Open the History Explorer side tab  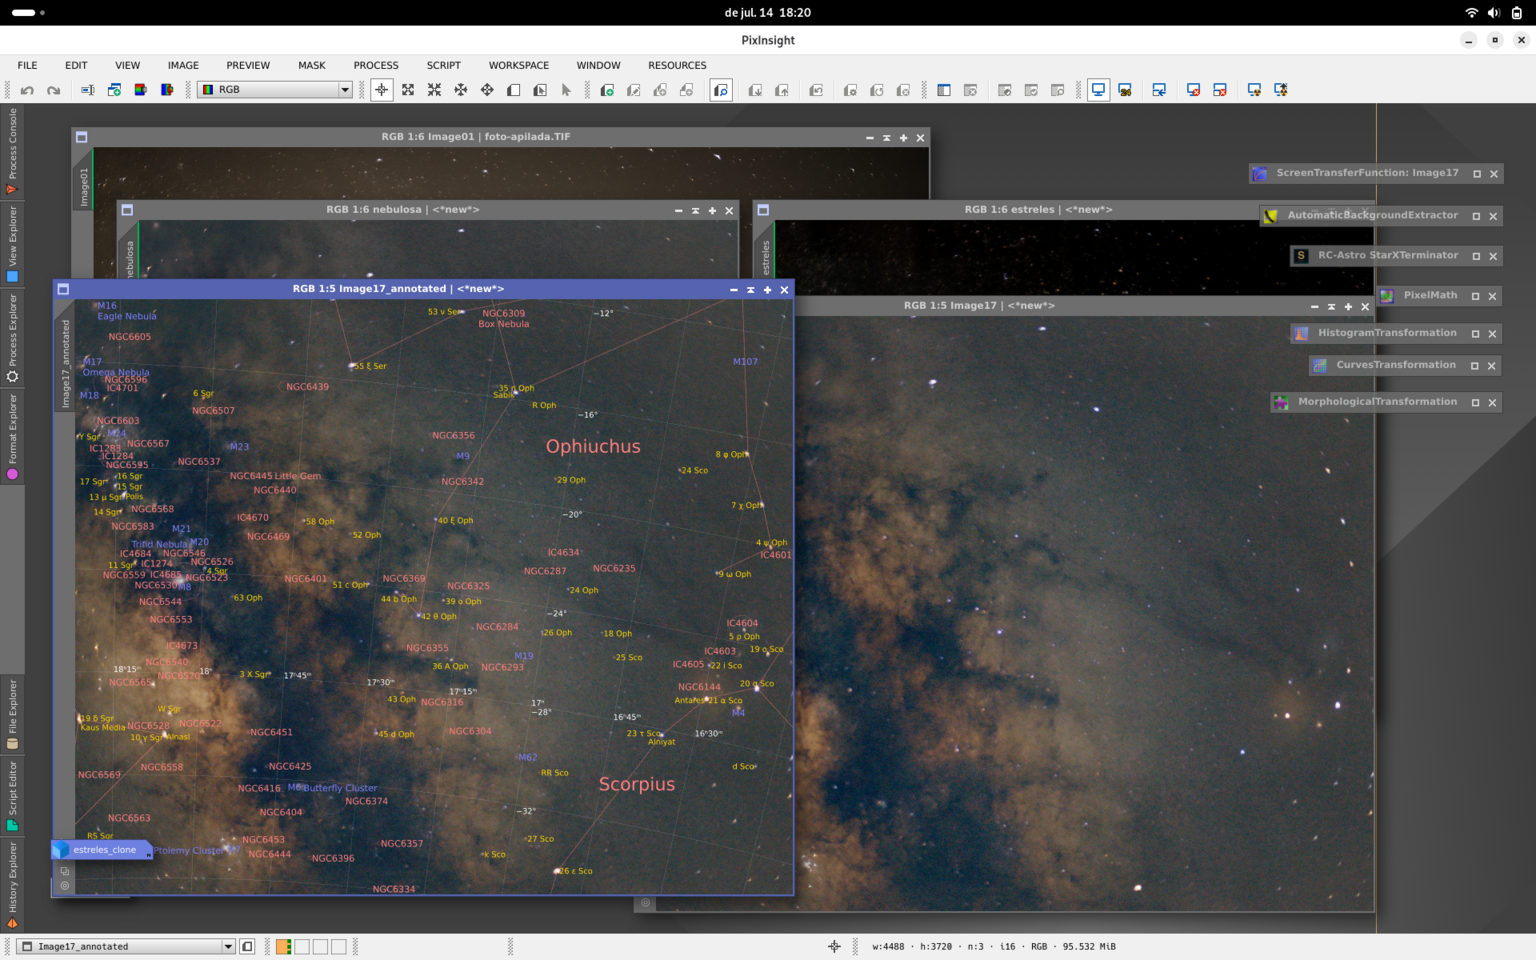[12, 886]
